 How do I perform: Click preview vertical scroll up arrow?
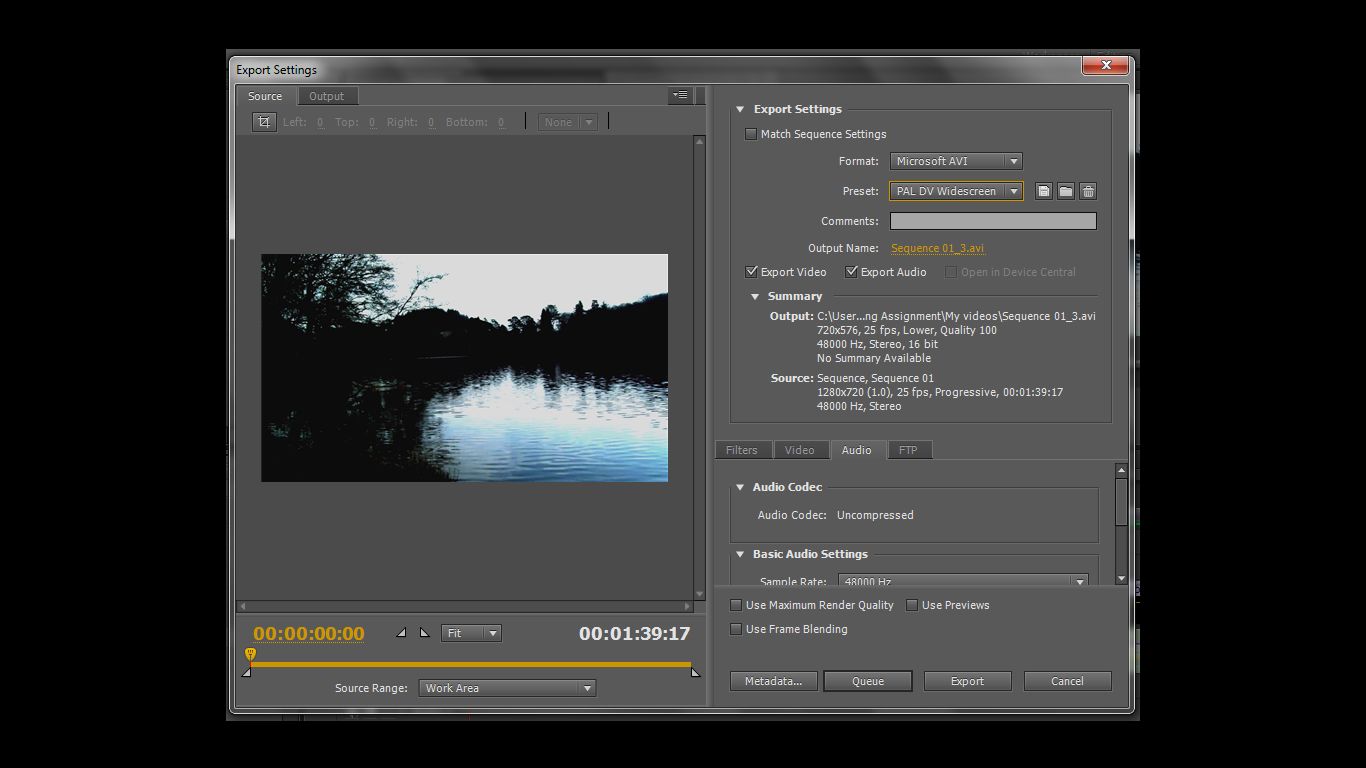point(699,142)
